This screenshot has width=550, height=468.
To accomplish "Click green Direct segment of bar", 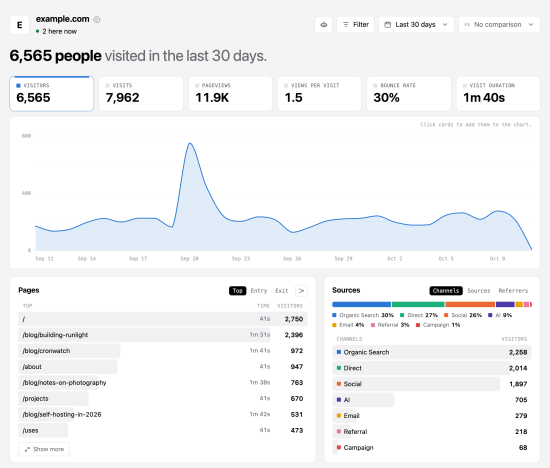I will coord(418,305).
